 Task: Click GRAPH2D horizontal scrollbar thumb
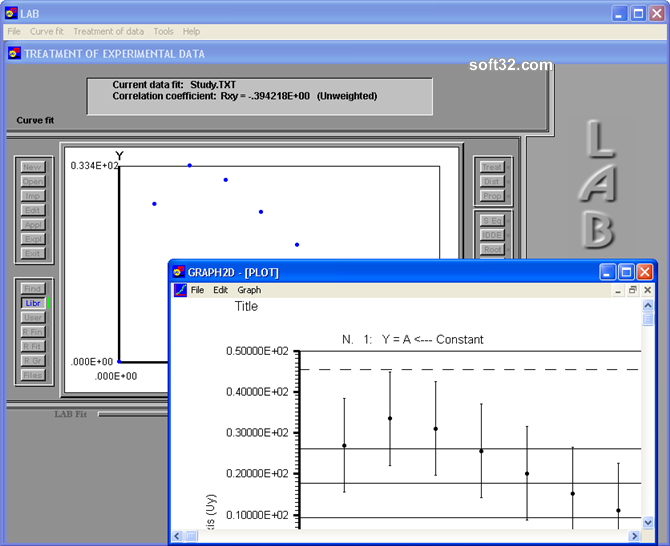click(191, 536)
